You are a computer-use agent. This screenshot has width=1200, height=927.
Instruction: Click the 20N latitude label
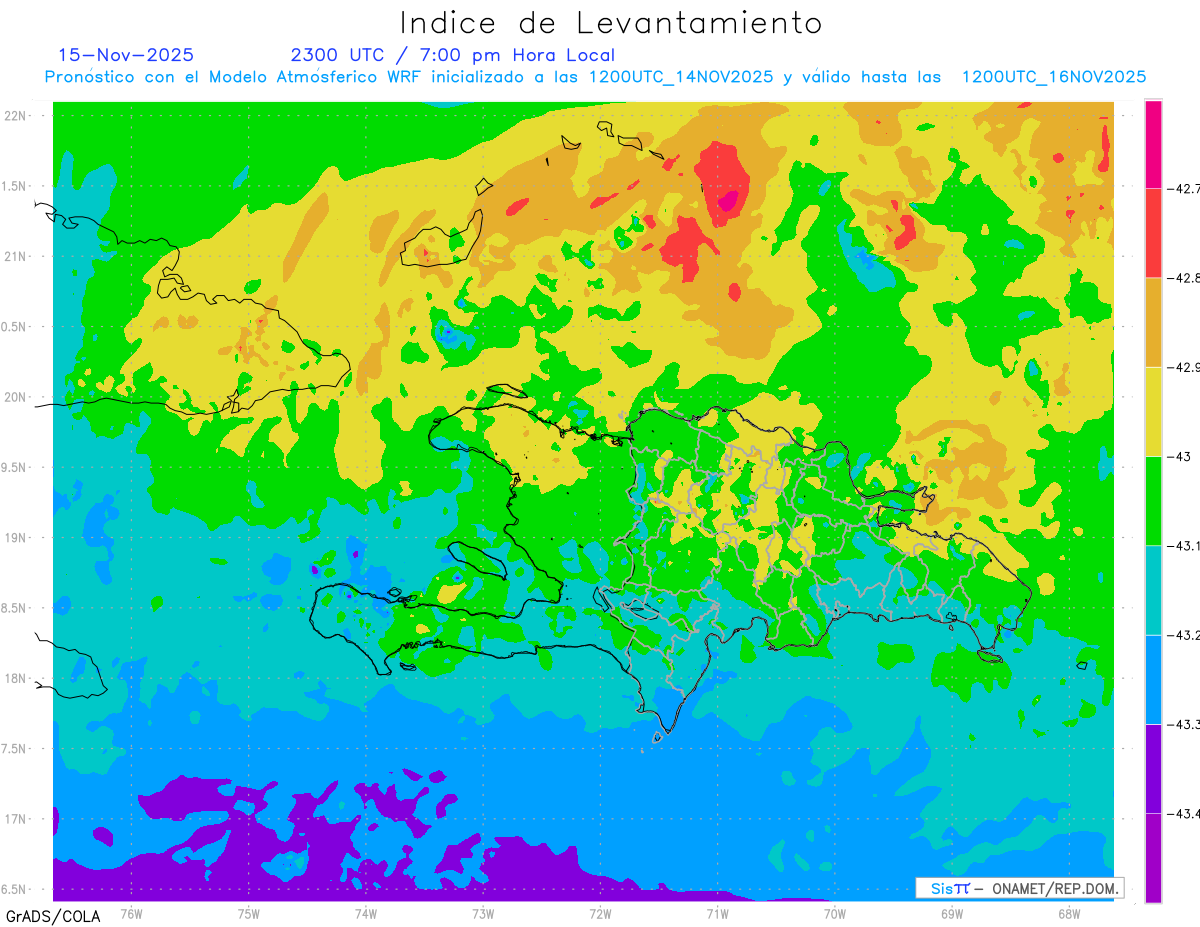point(16,397)
